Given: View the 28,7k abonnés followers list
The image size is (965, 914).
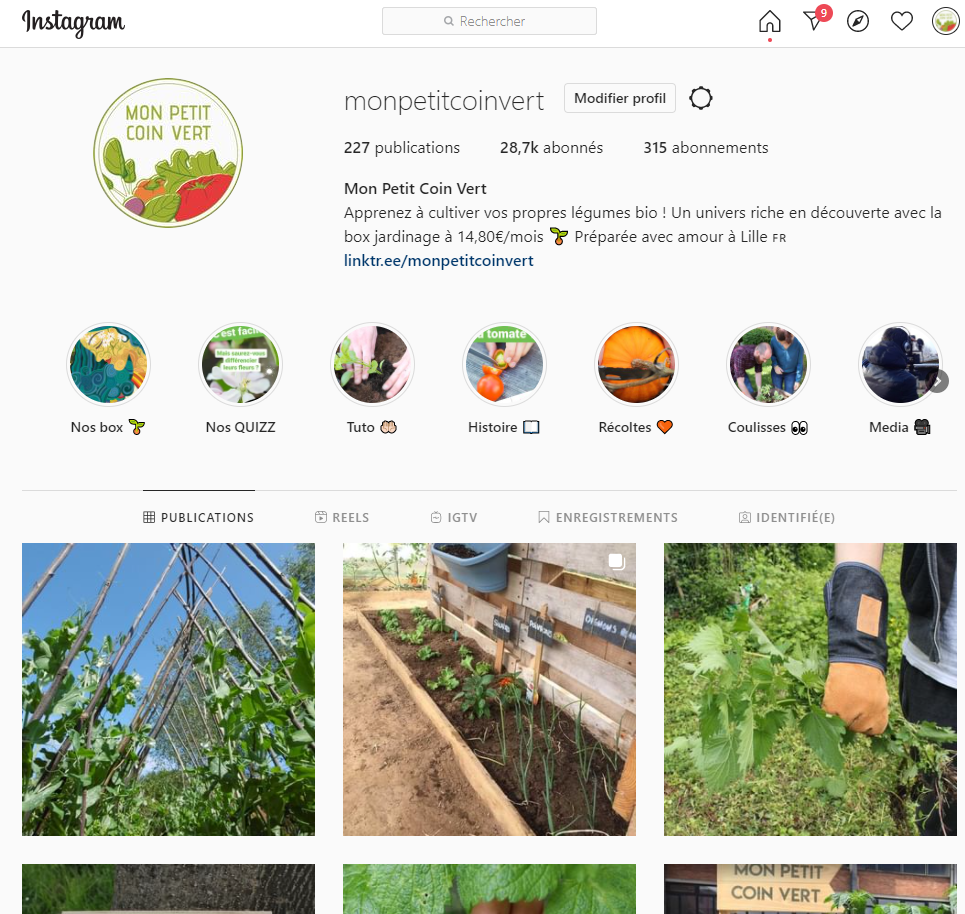Looking at the screenshot, I should pyautogui.click(x=551, y=148).
